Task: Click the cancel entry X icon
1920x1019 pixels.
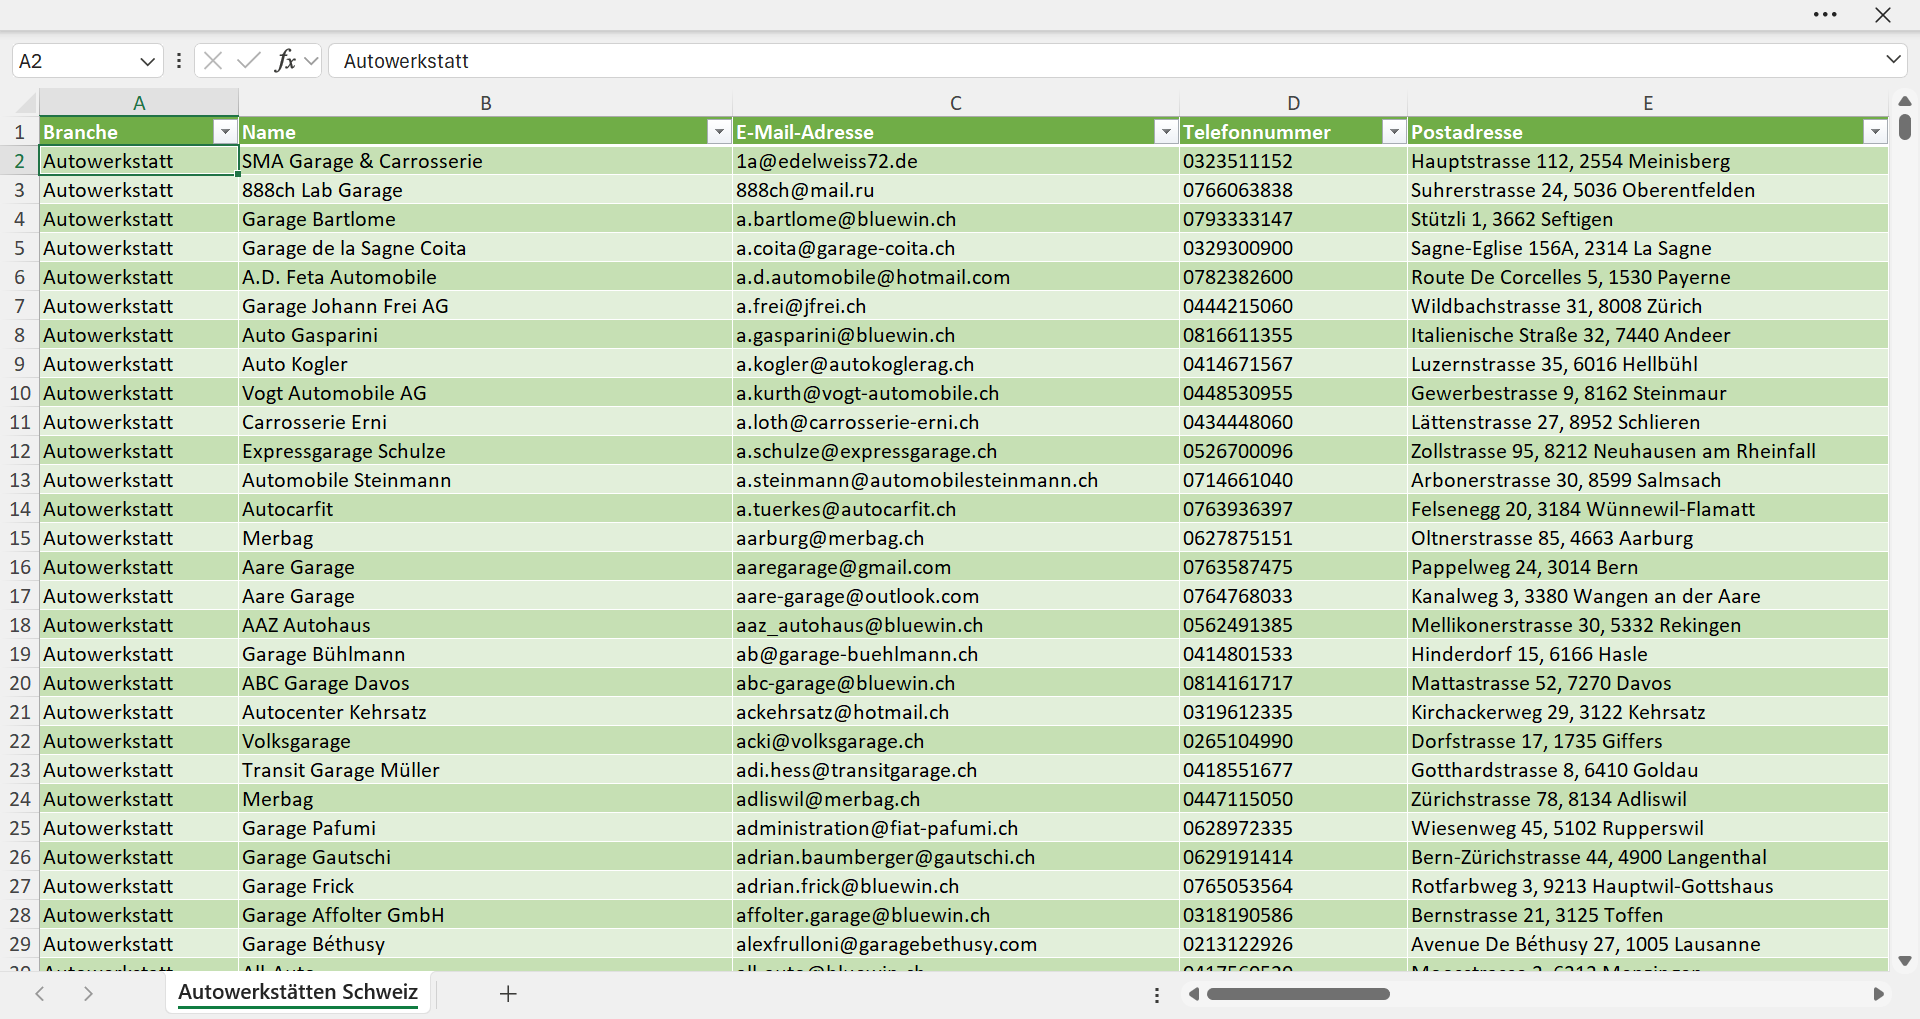Action: (213, 61)
